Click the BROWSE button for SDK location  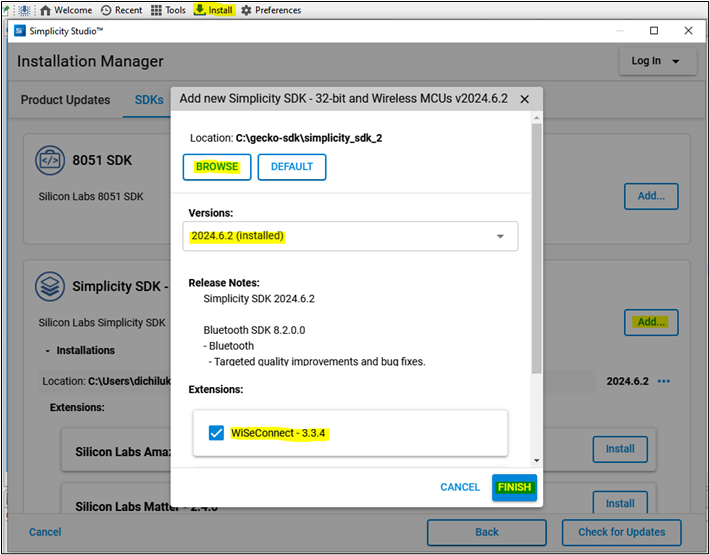(x=217, y=167)
